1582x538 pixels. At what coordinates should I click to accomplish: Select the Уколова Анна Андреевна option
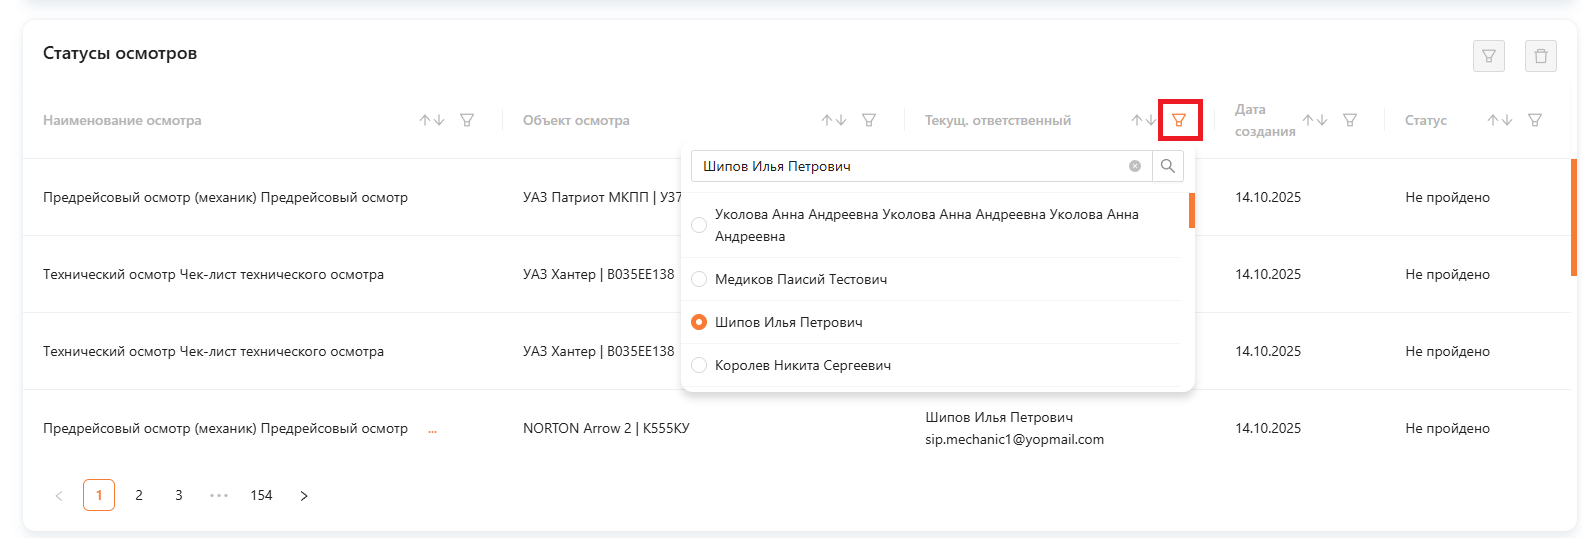point(699,225)
